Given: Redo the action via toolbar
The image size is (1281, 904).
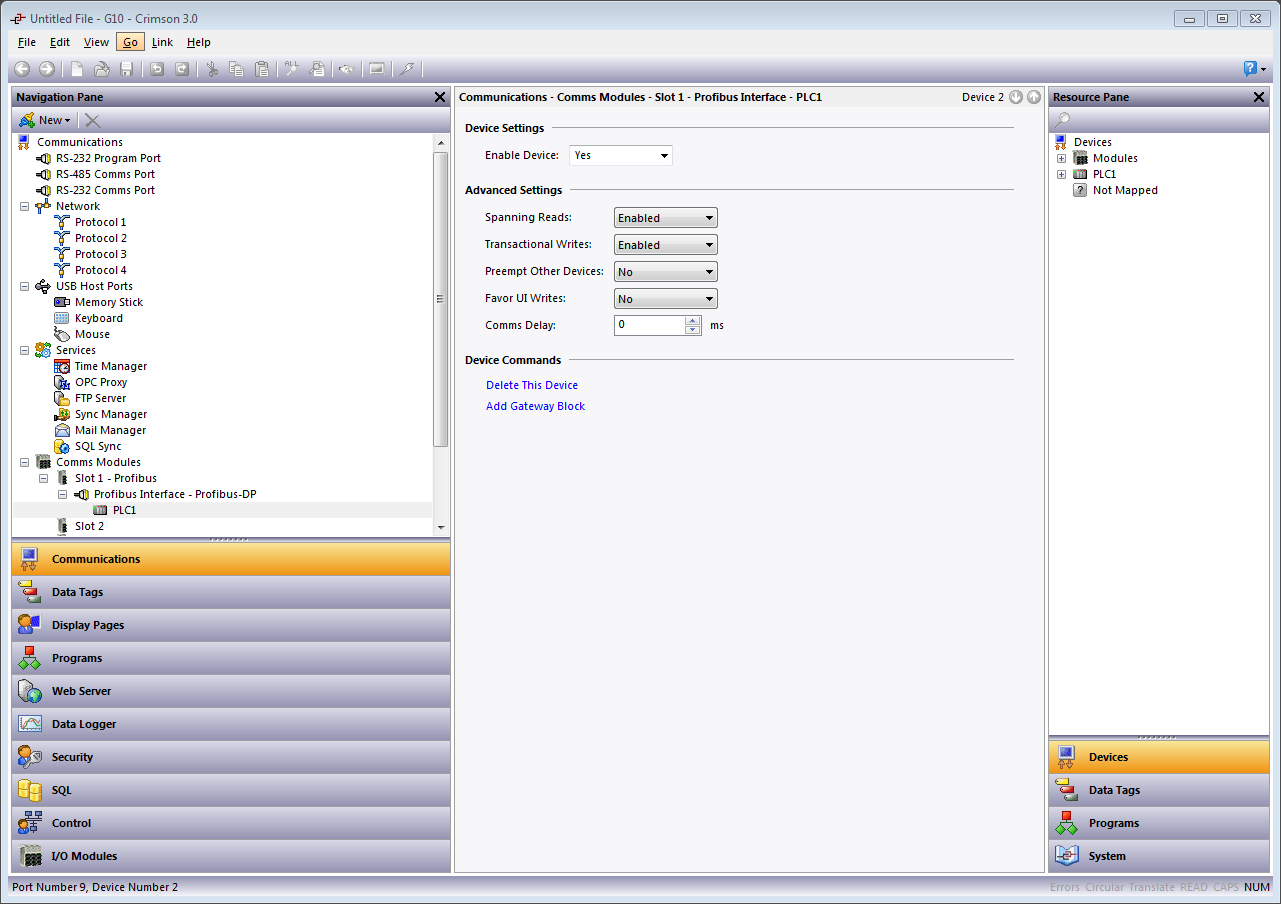Looking at the screenshot, I should pos(182,69).
